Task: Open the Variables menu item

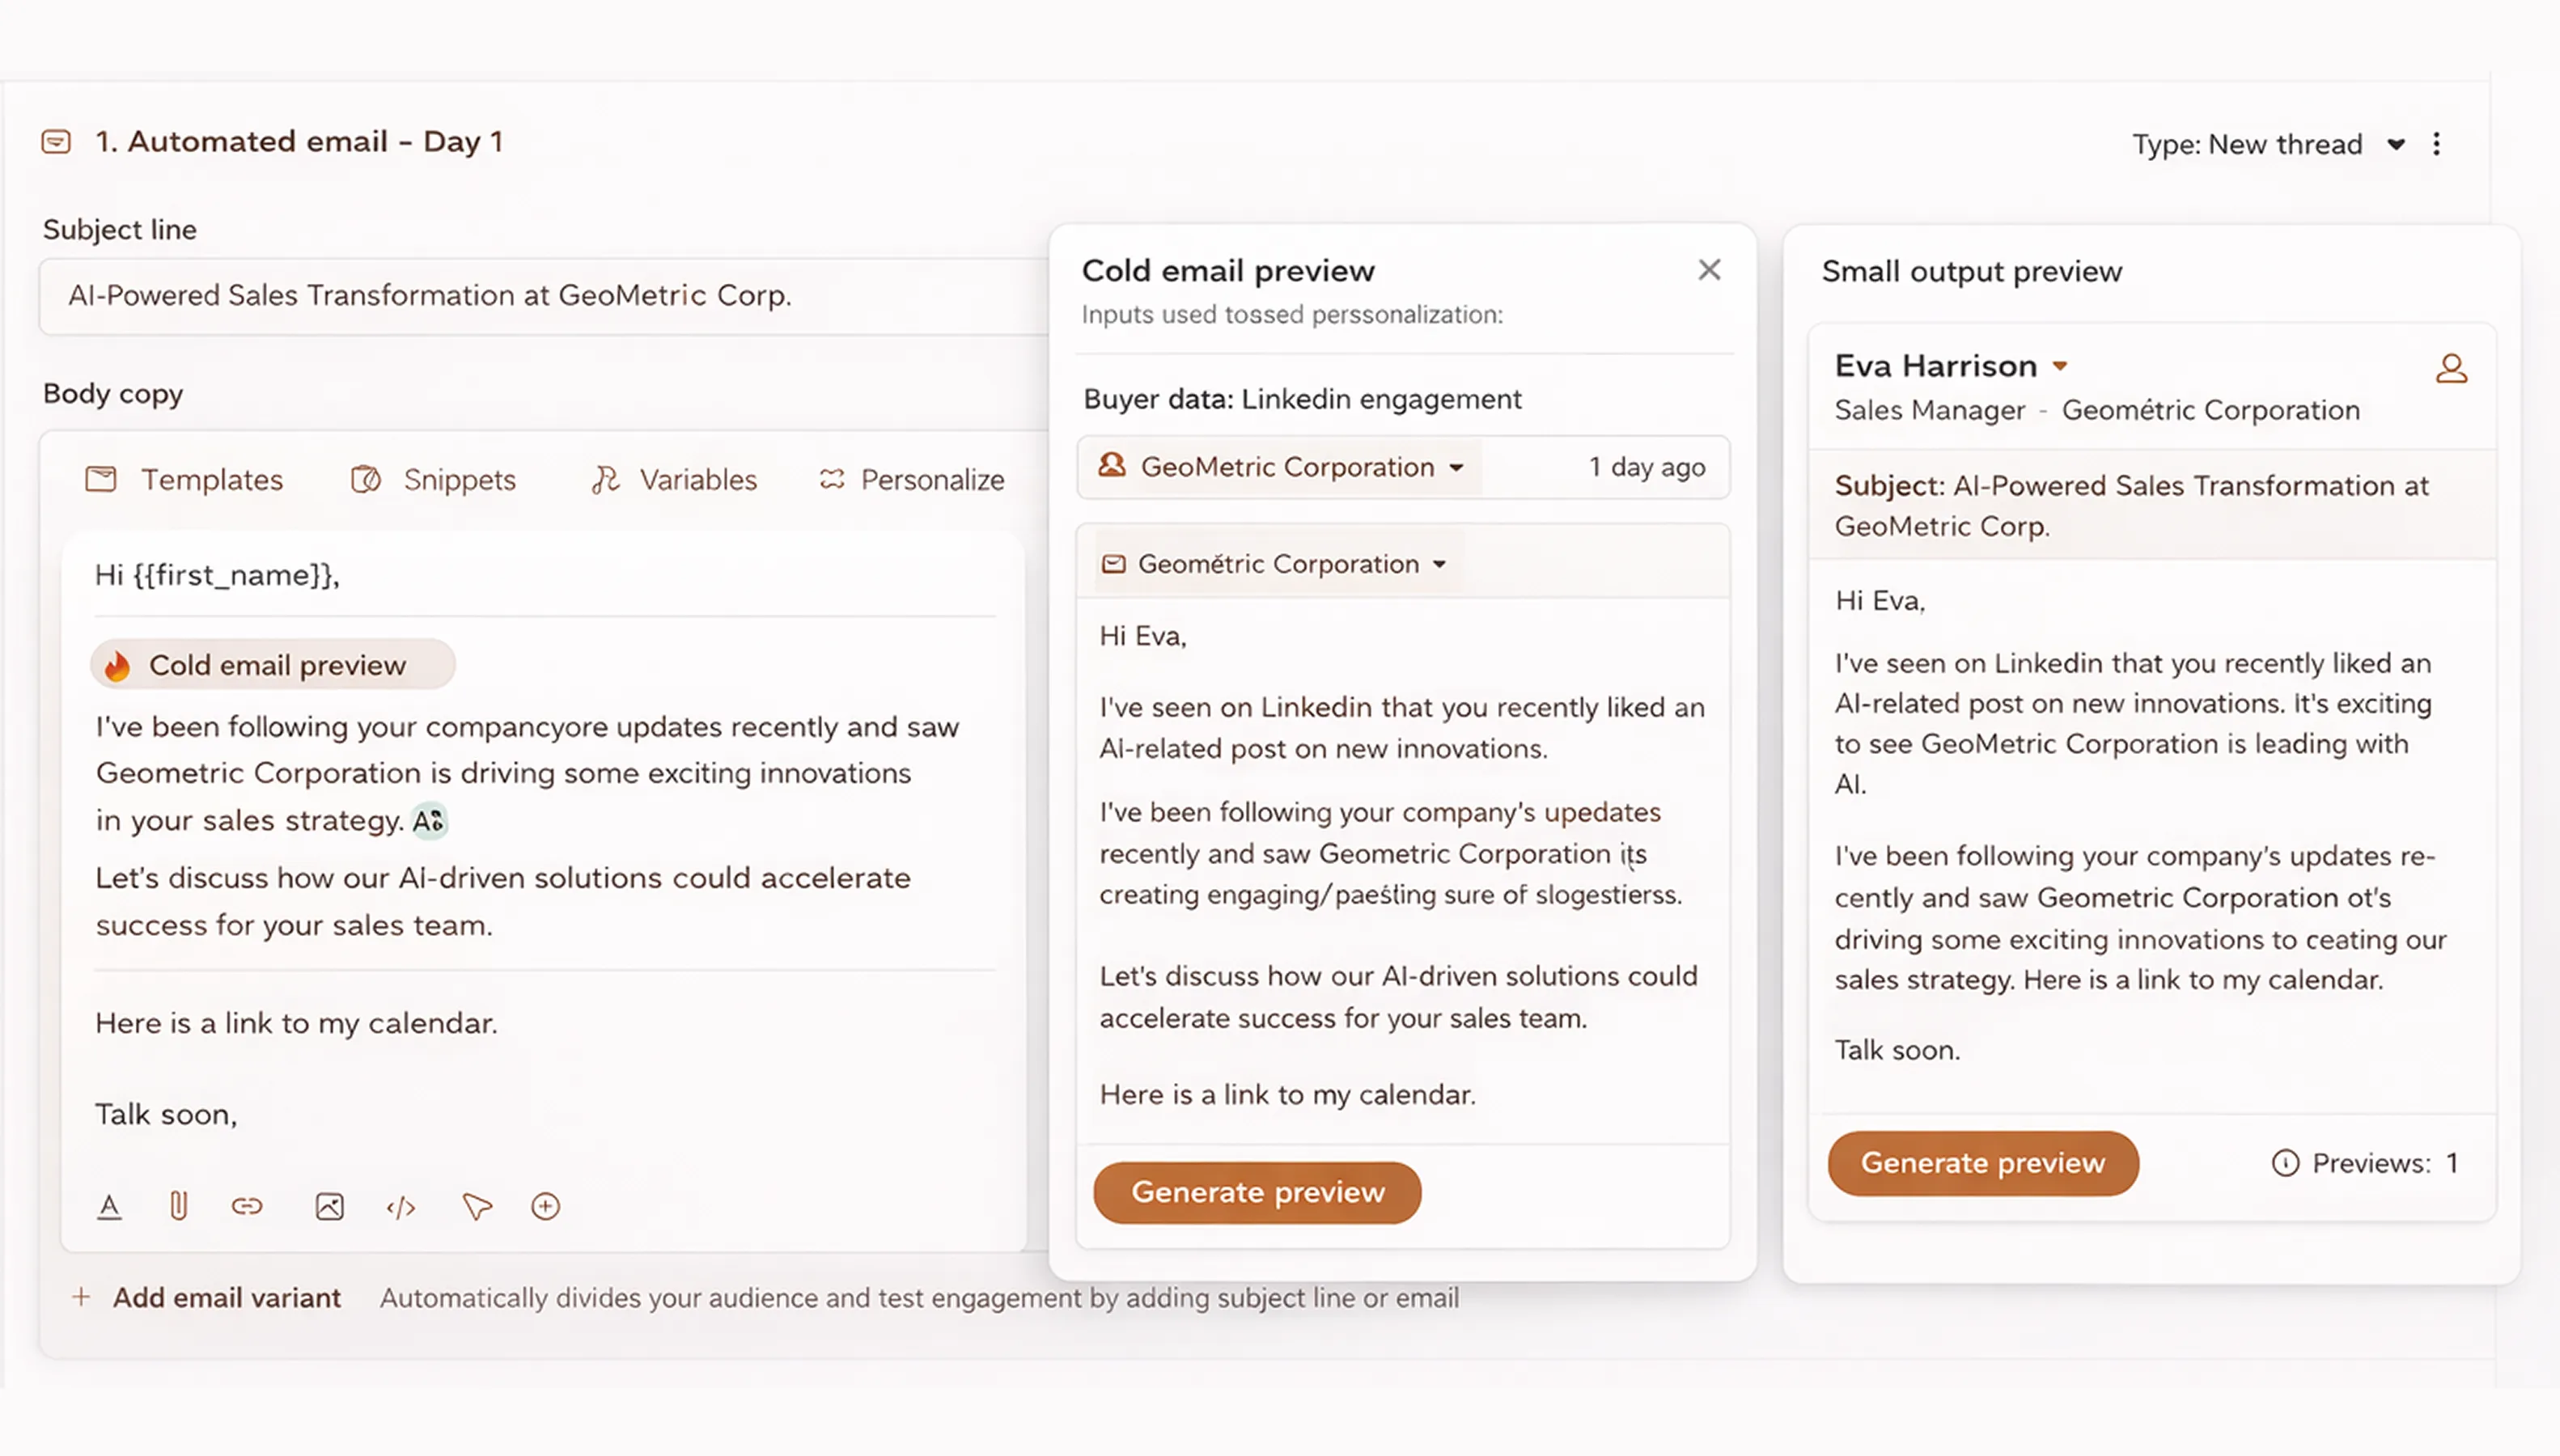Action: tap(673, 480)
